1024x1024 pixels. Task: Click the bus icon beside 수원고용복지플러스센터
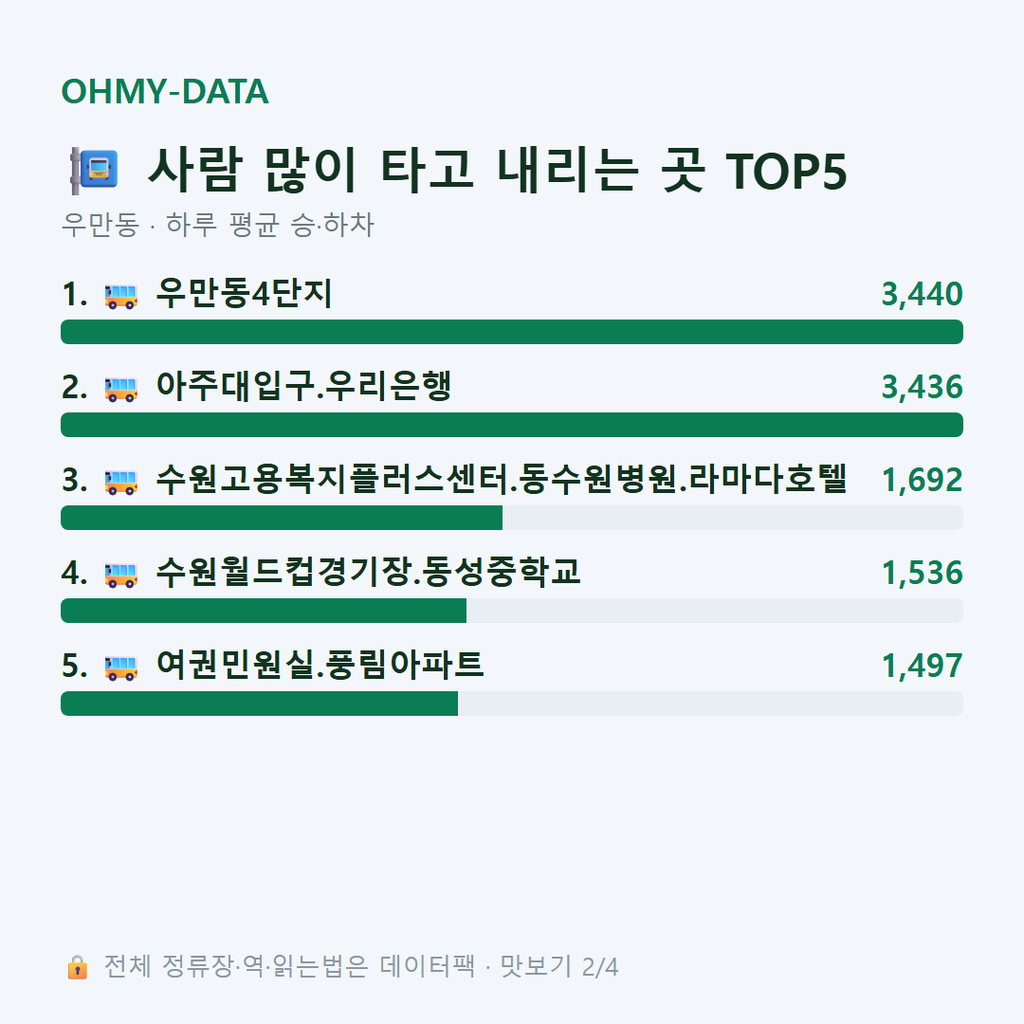click(x=121, y=482)
